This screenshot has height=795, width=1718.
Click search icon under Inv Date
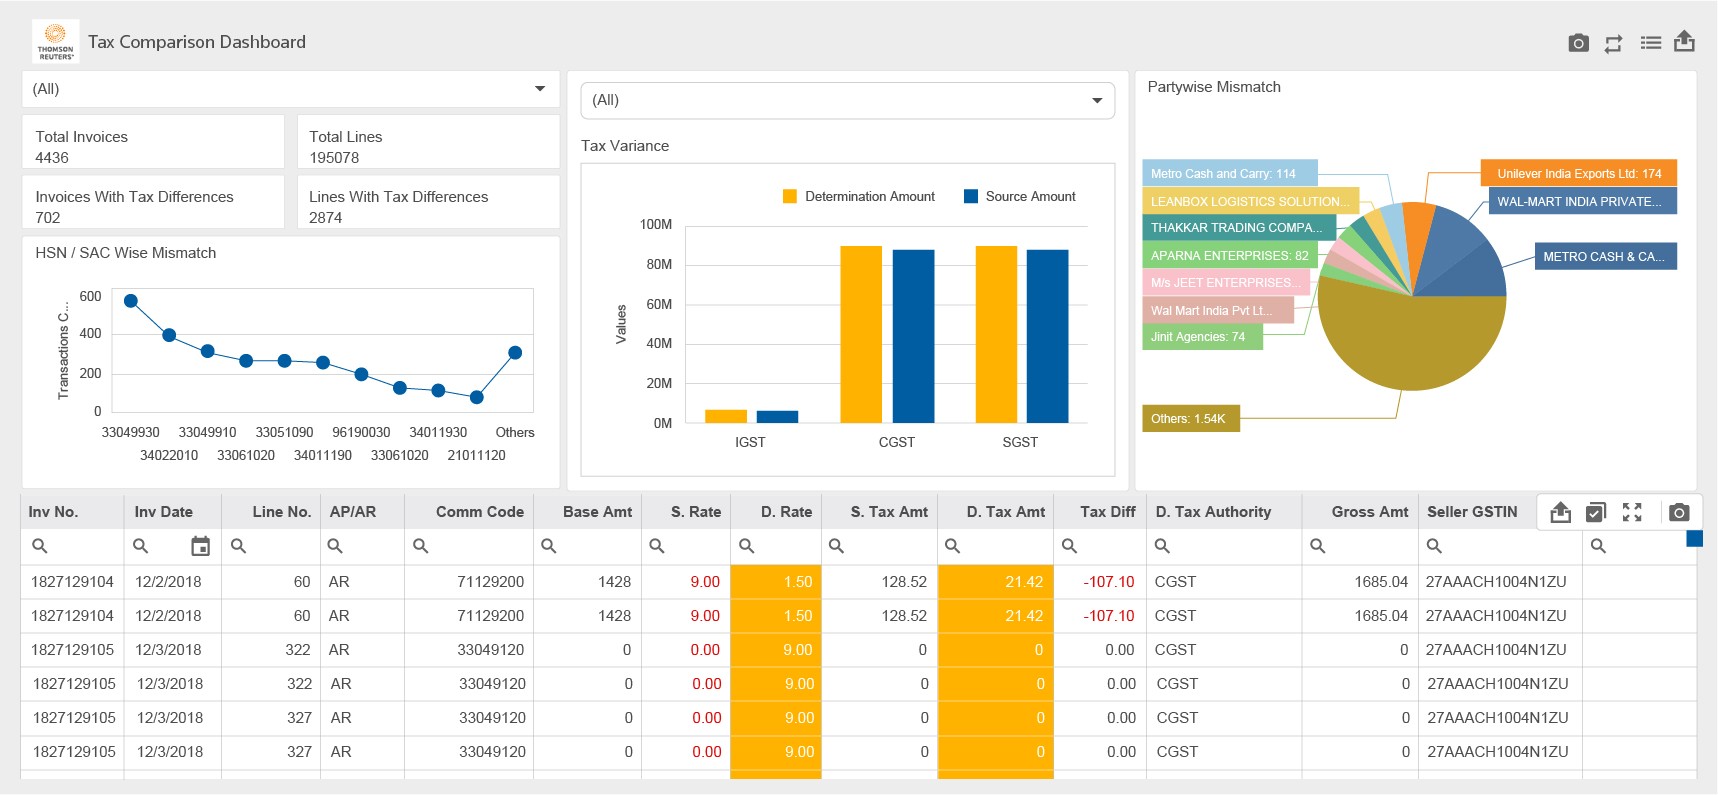pyautogui.click(x=141, y=546)
